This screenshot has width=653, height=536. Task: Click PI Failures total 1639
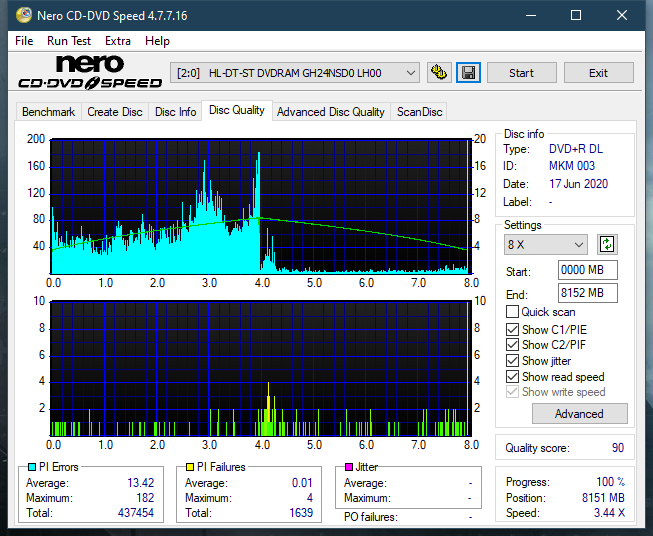(301, 513)
